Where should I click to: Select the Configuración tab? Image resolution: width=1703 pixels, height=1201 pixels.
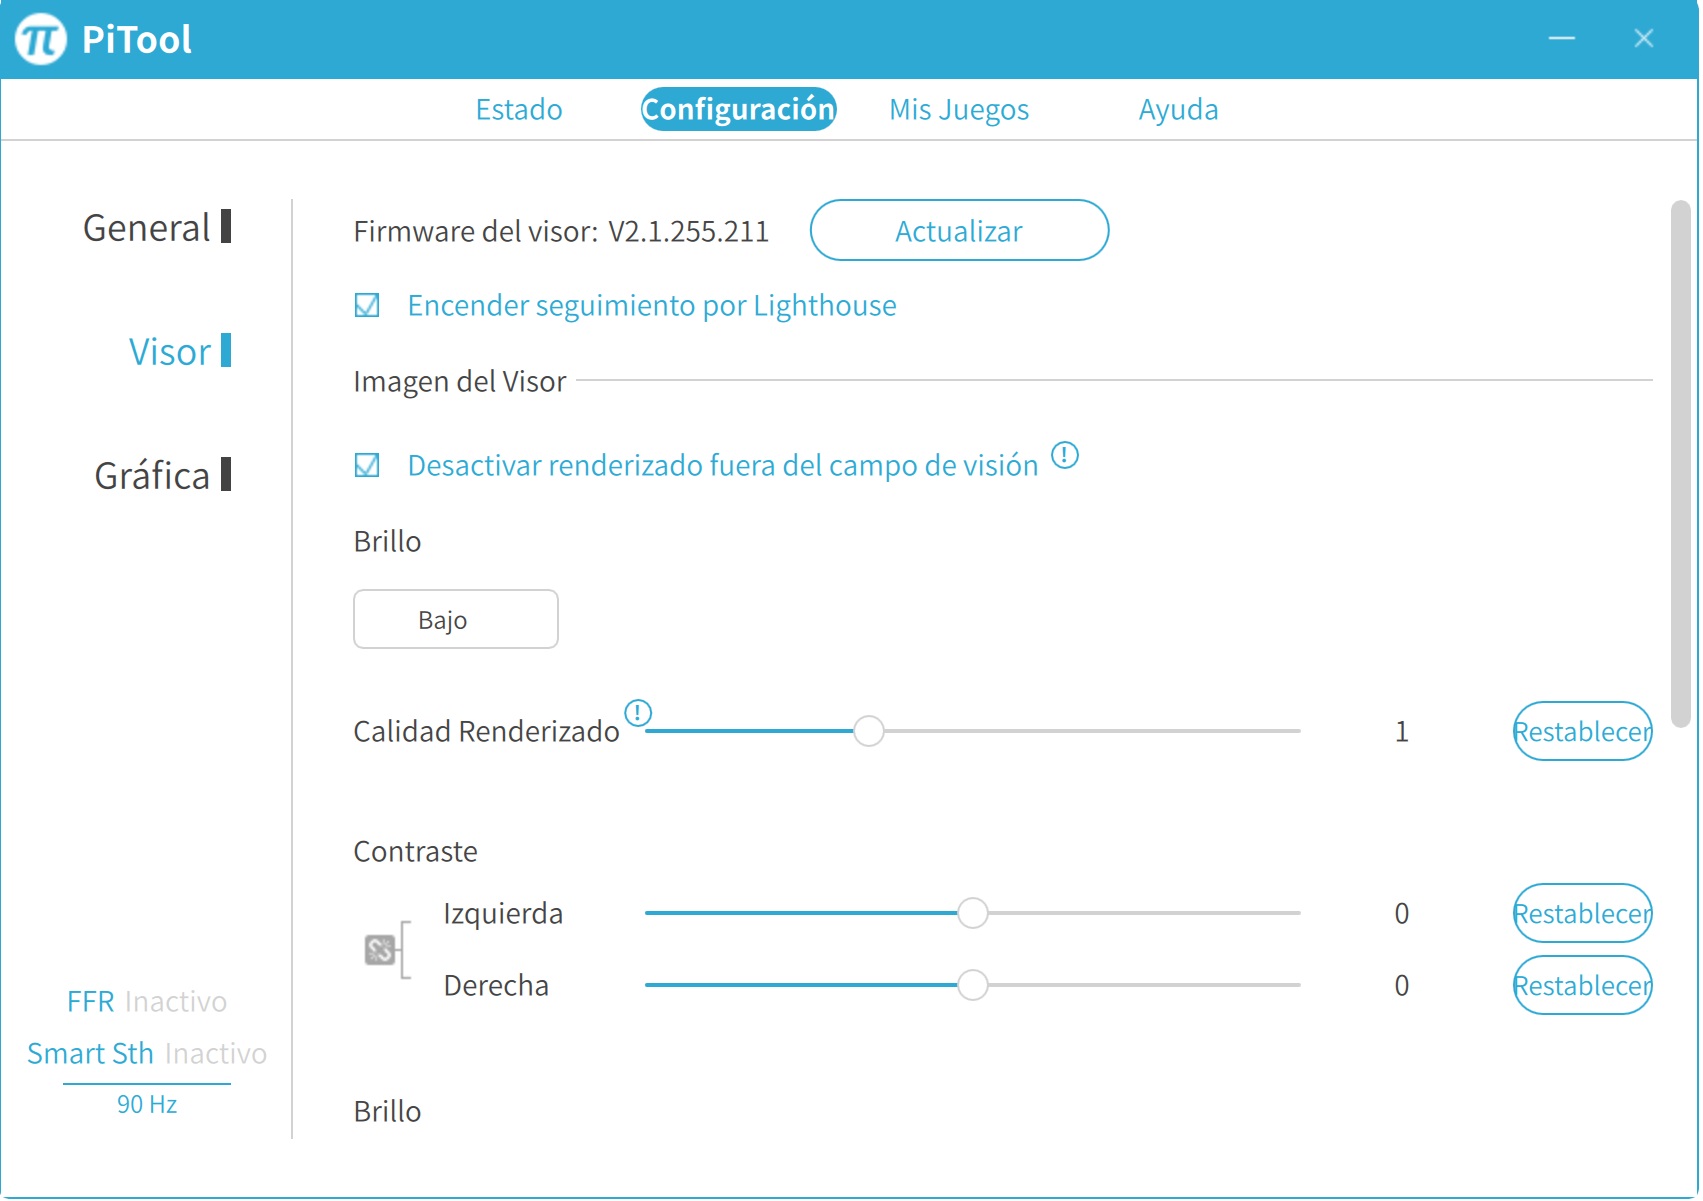(x=738, y=109)
